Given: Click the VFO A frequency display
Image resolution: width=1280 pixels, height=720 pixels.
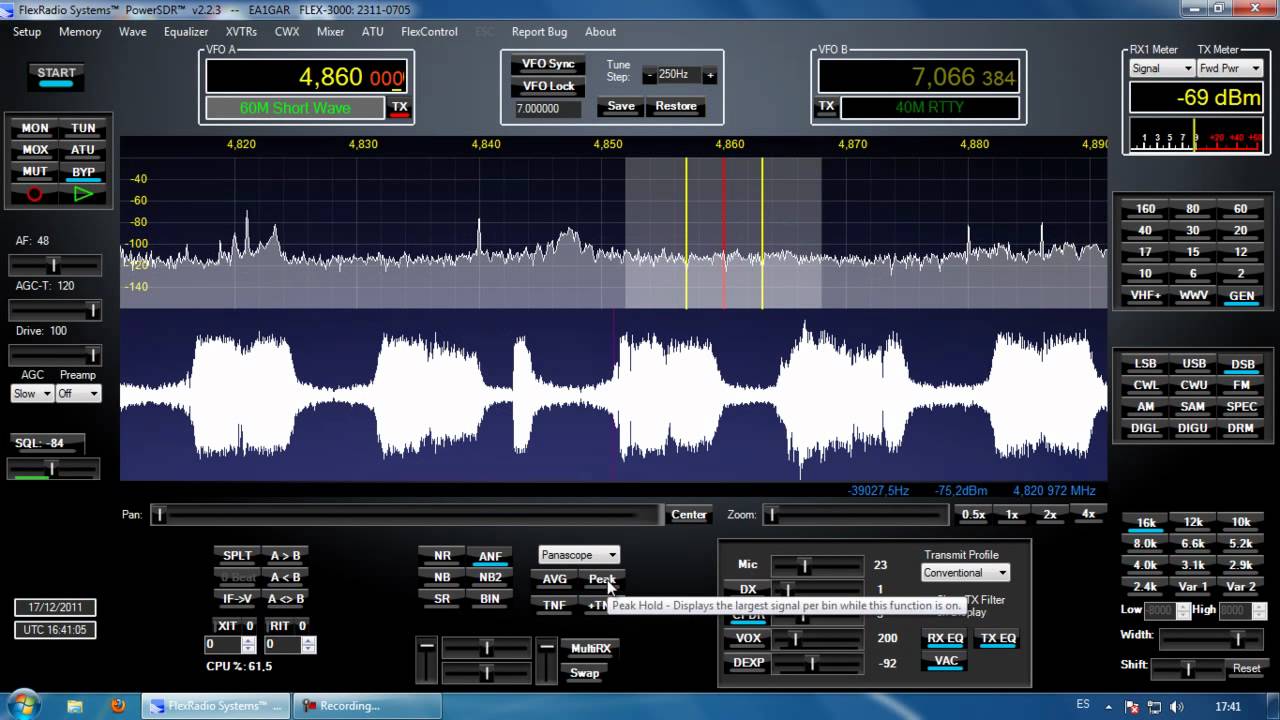Looking at the screenshot, I should [x=306, y=77].
